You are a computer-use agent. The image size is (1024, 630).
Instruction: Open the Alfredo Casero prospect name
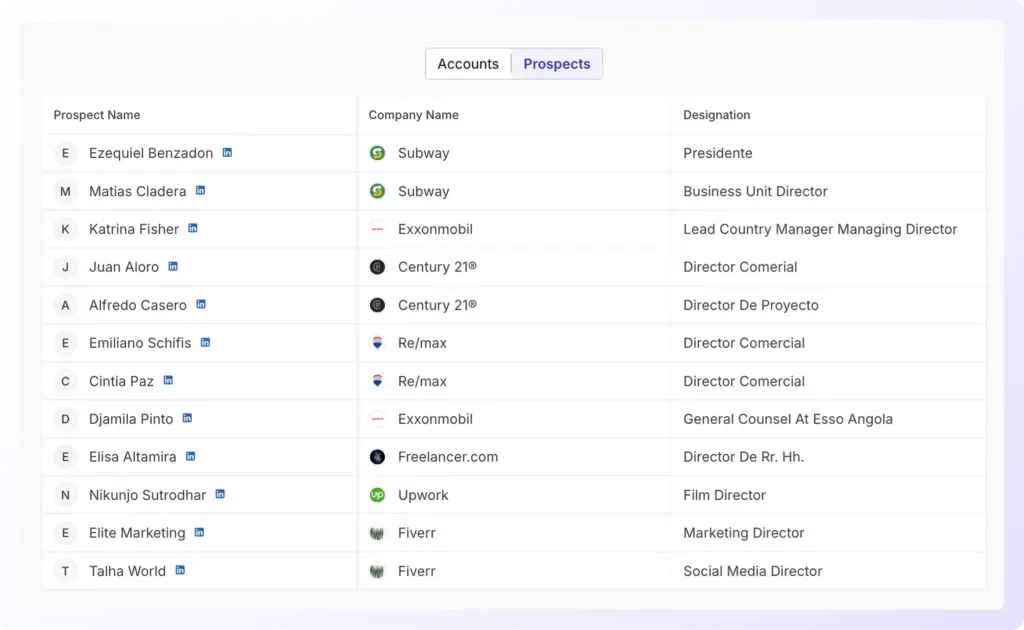click(138, 305)
